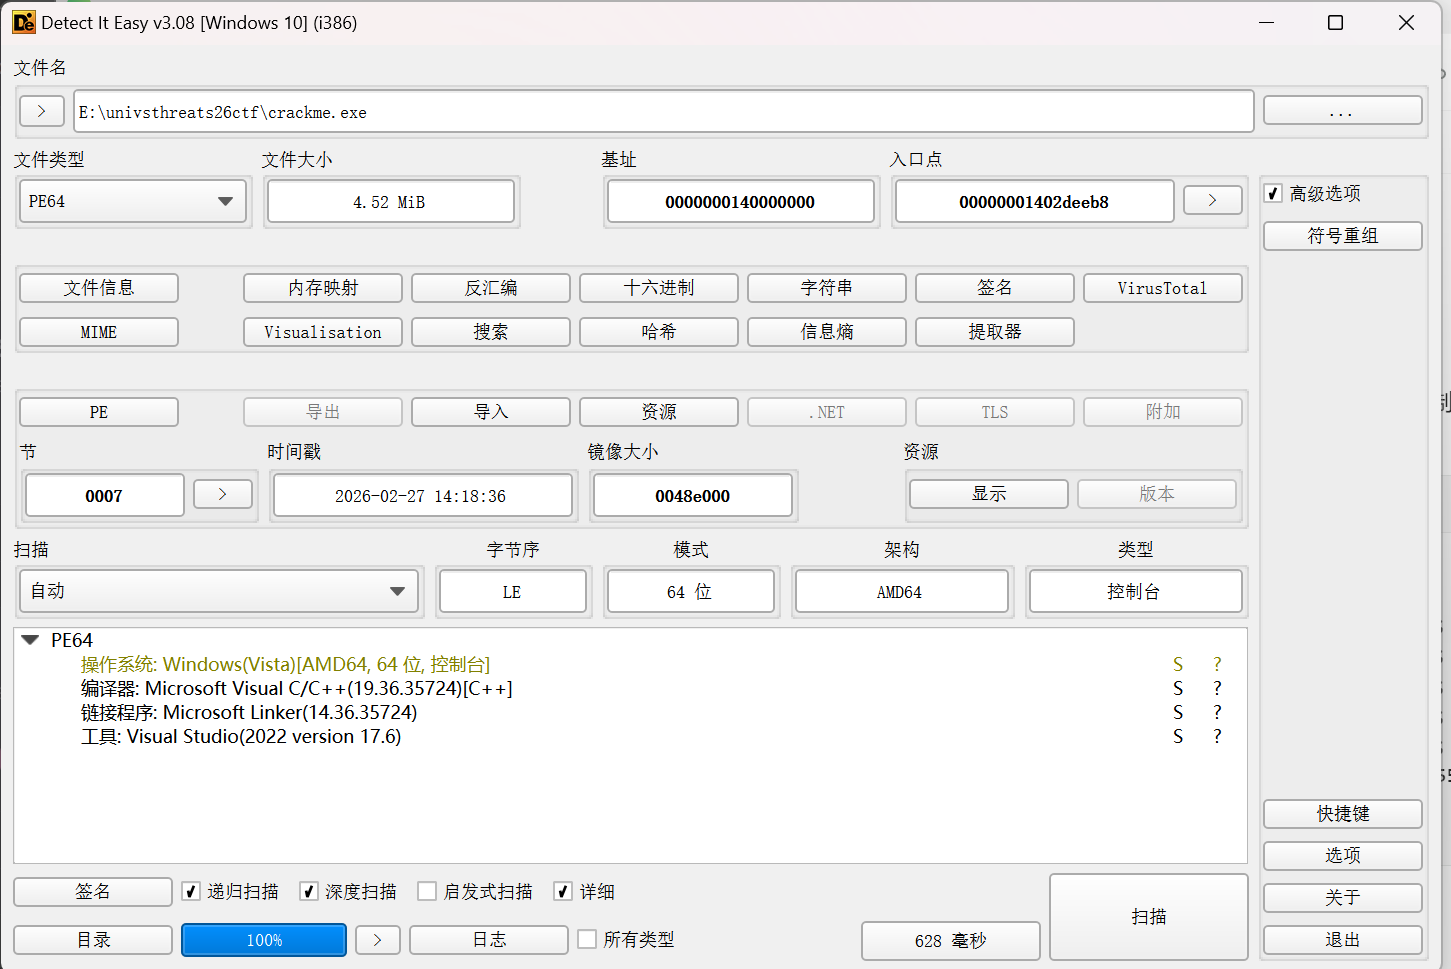The width and height of the screenshot is (1451, 969).
Task: Click the 符号重组 button
Action: (x=1343, y=236)
